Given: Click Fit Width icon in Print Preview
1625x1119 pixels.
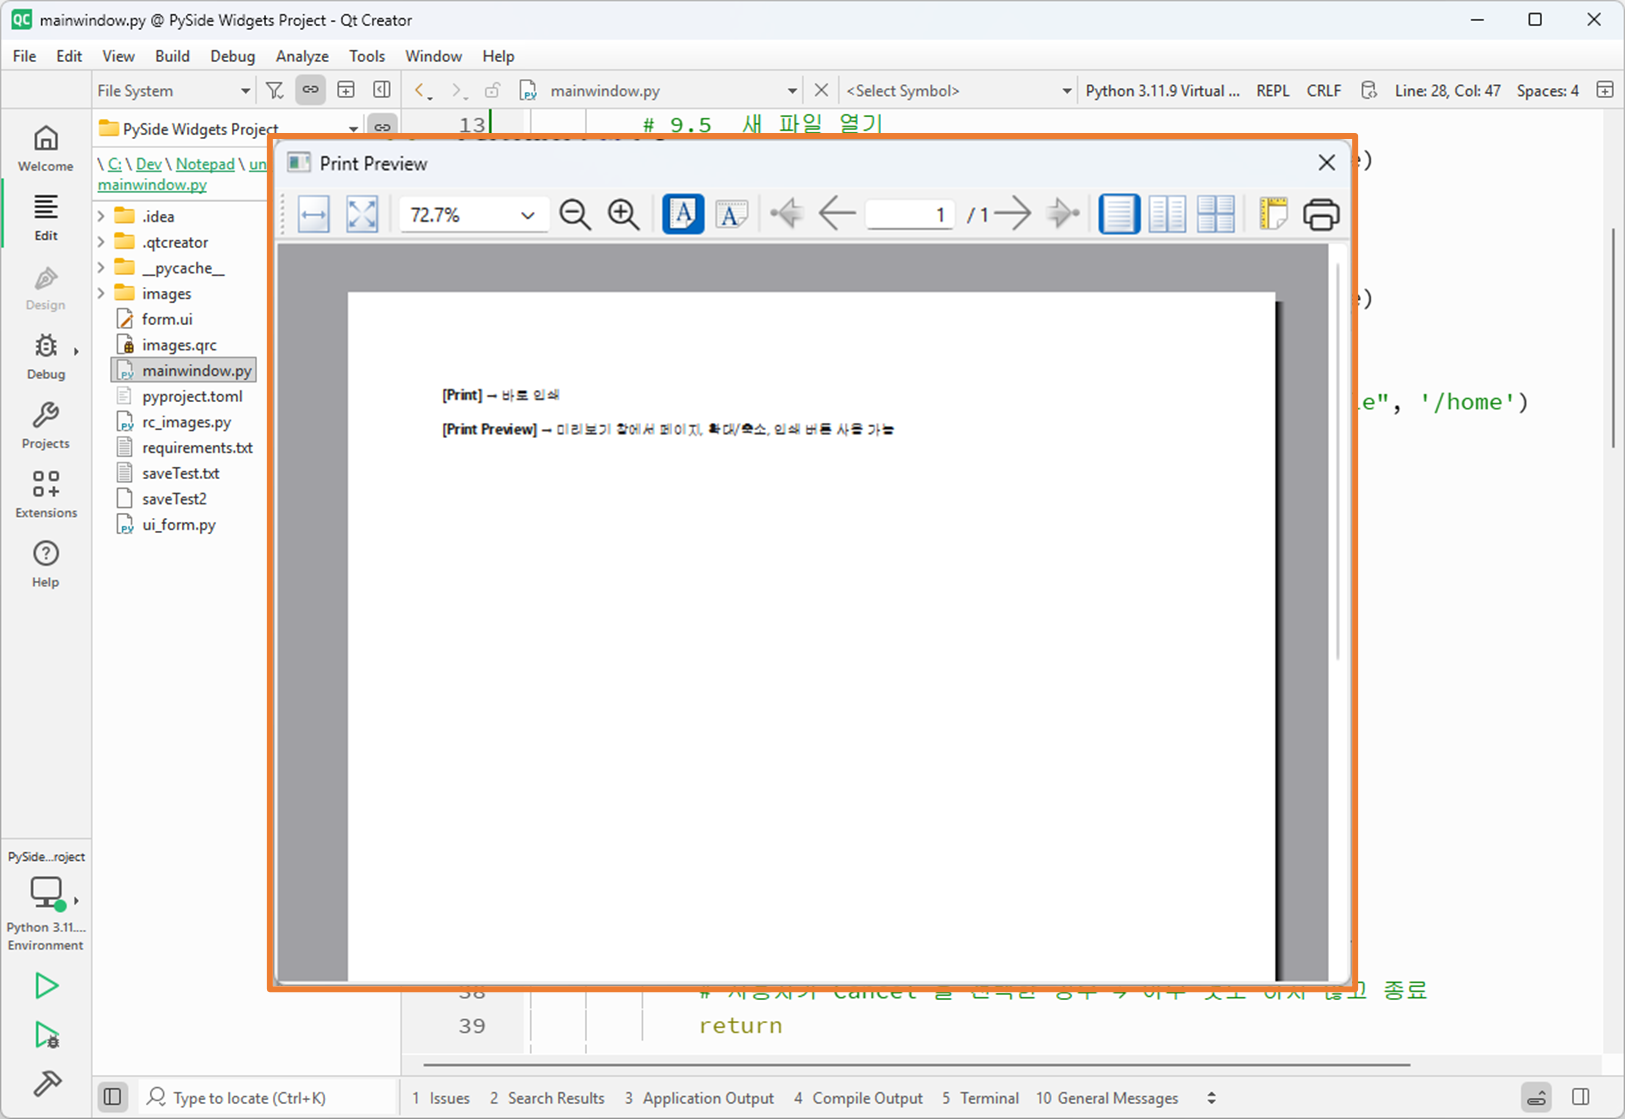Looking at the screenshot, I should [314, 214].
